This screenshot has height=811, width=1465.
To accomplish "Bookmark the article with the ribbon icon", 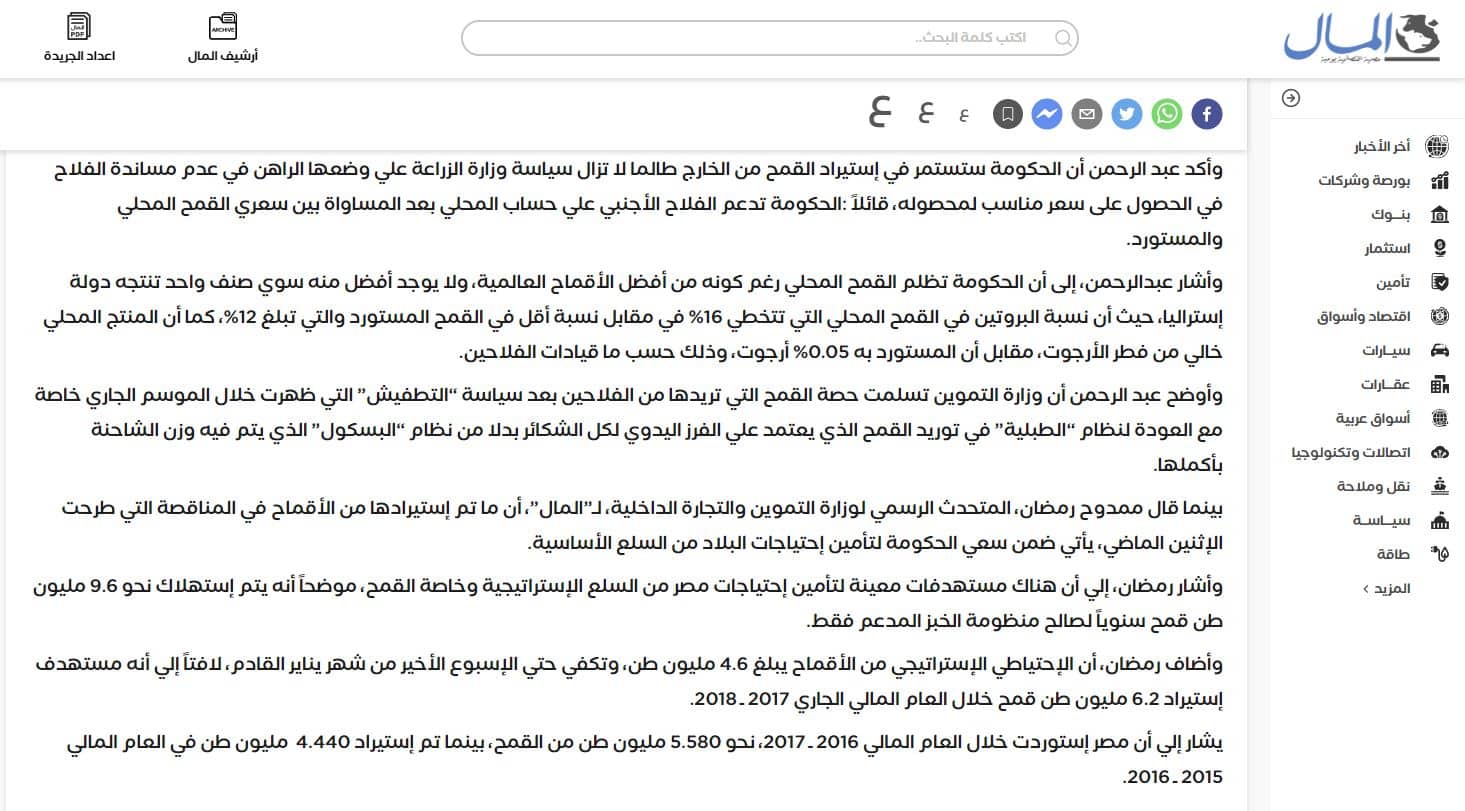I will click(1007, 114).
